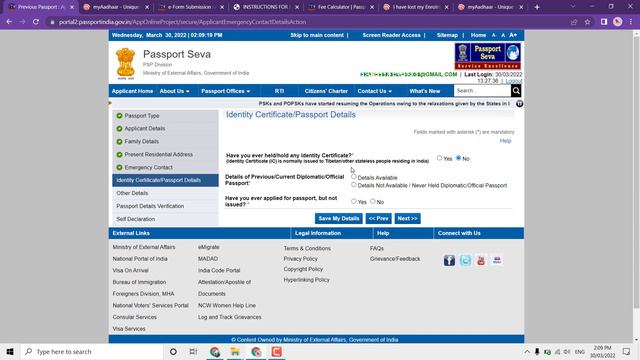Image resolution: width=640 pixels, height=360 pixels.
Task: Open the Twitter social icon
Action: [x=465, y=260]
